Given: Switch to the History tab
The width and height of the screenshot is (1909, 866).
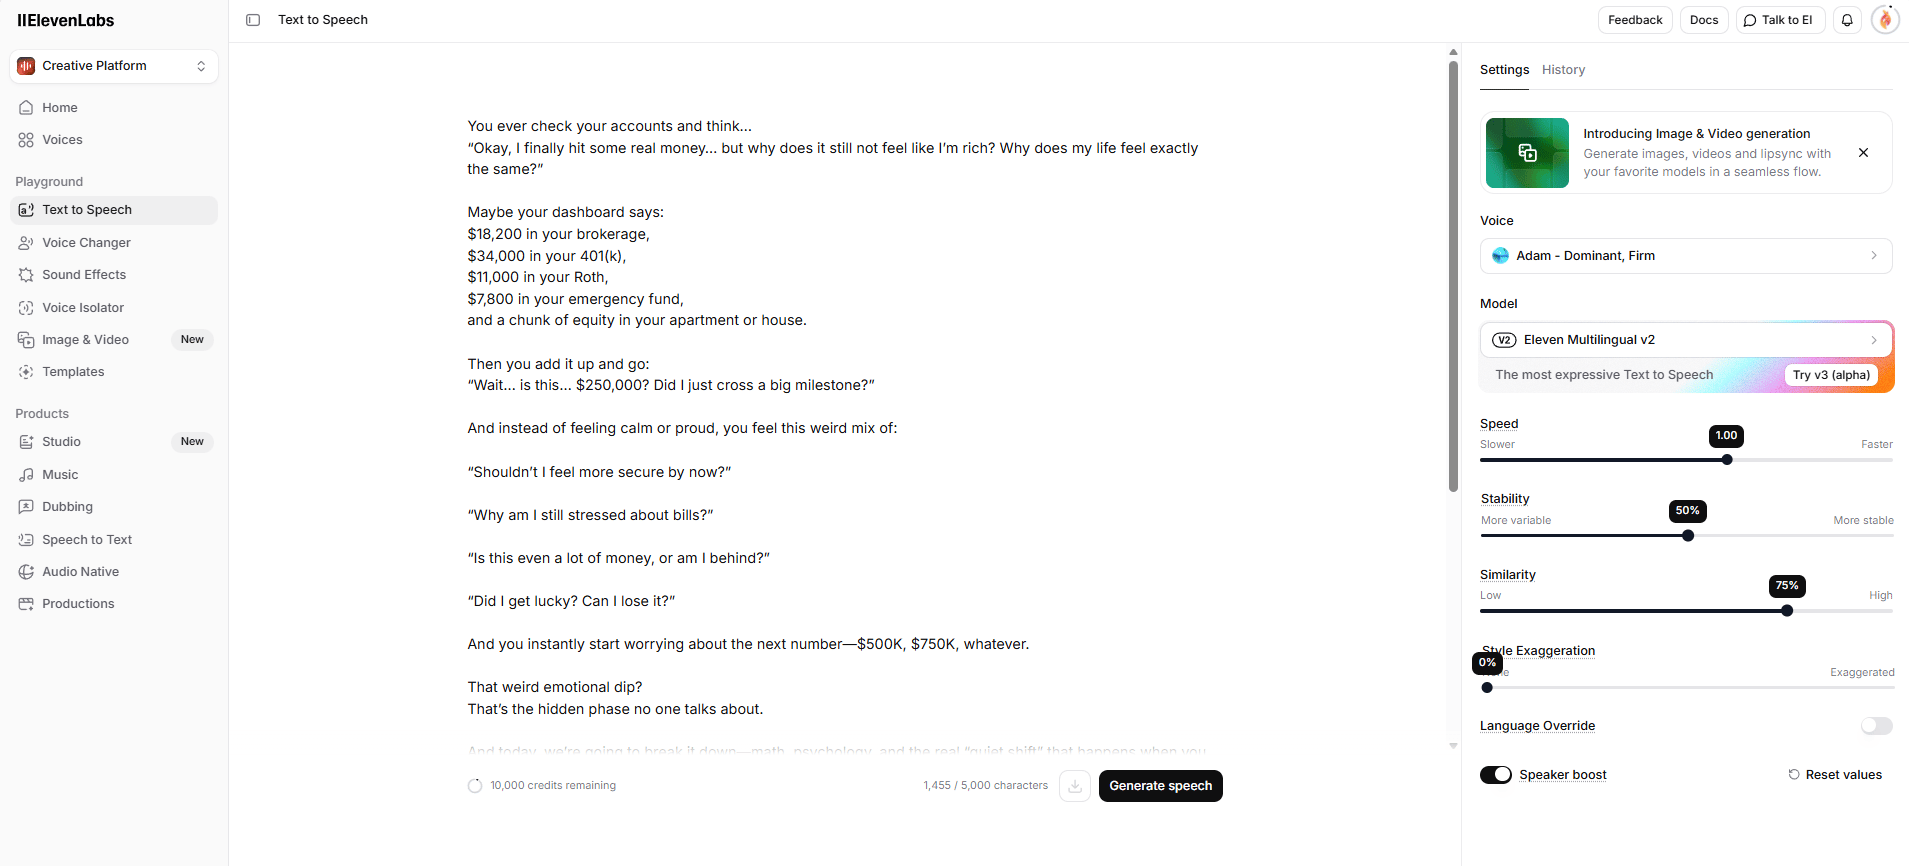Looking at the screenshot, I should (x=1563, y=70).
